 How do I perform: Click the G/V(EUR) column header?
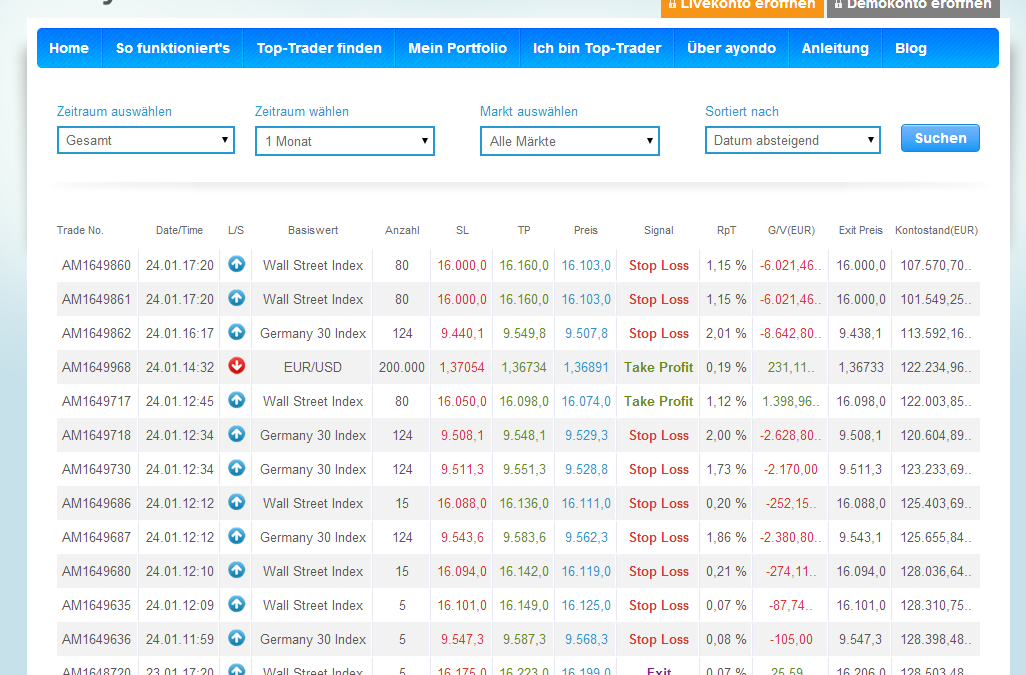(789, 230)
